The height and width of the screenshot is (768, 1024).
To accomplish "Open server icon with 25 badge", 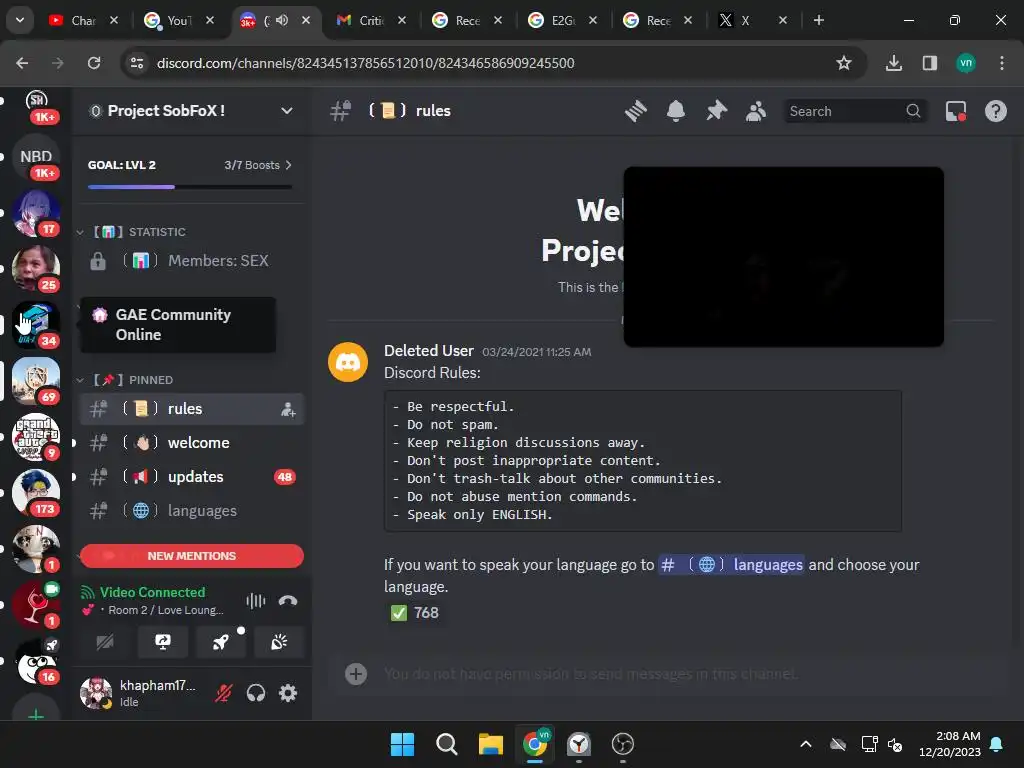I will coord(36,269).
